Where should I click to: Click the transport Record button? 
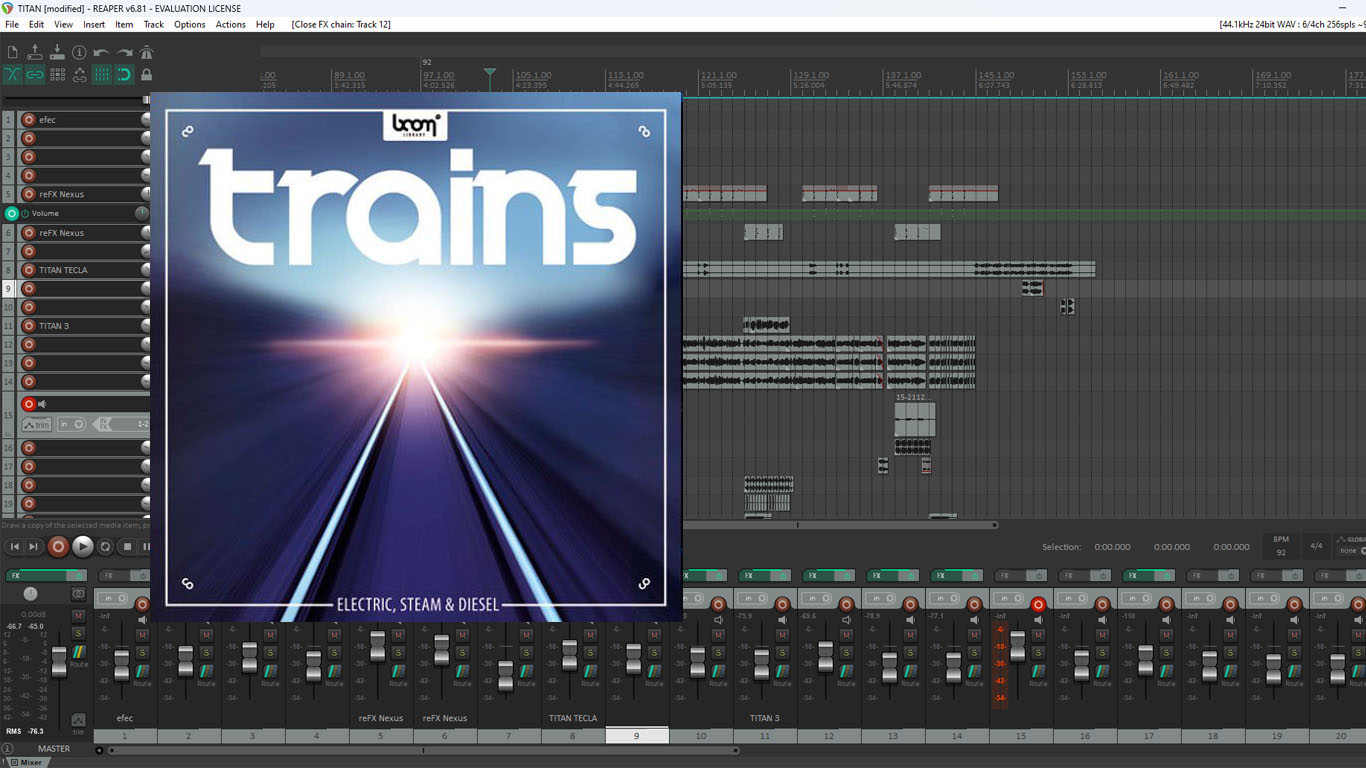click(x=58, y=546)
